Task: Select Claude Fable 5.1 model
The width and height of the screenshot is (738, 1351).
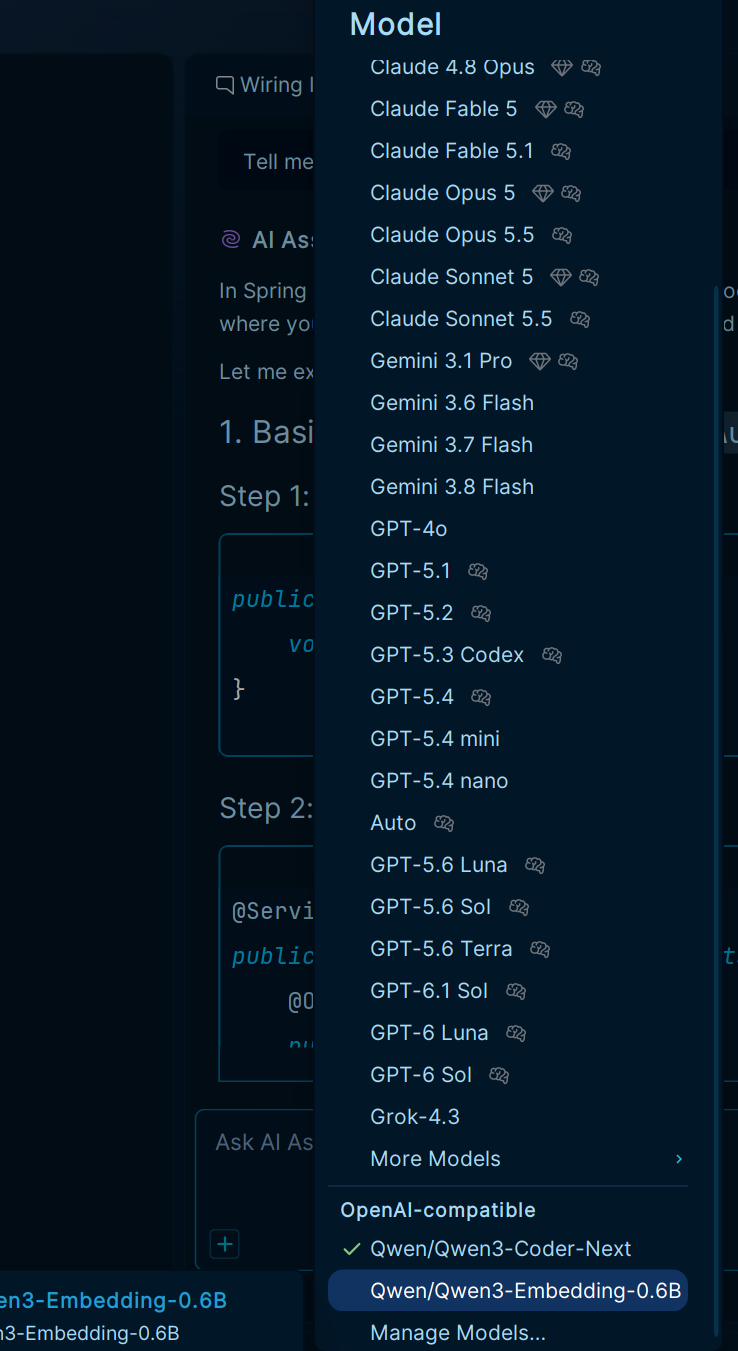Action: coord(508,151)
